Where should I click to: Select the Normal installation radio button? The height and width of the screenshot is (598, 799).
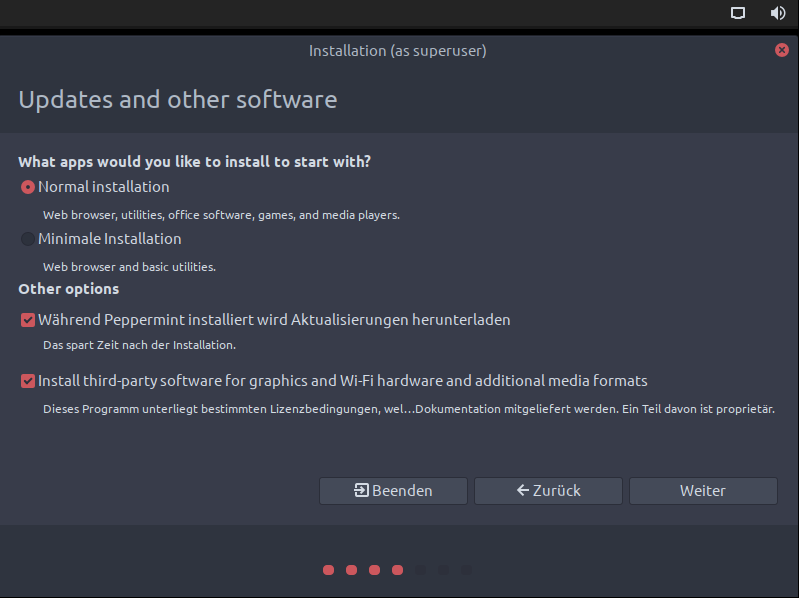28,187
